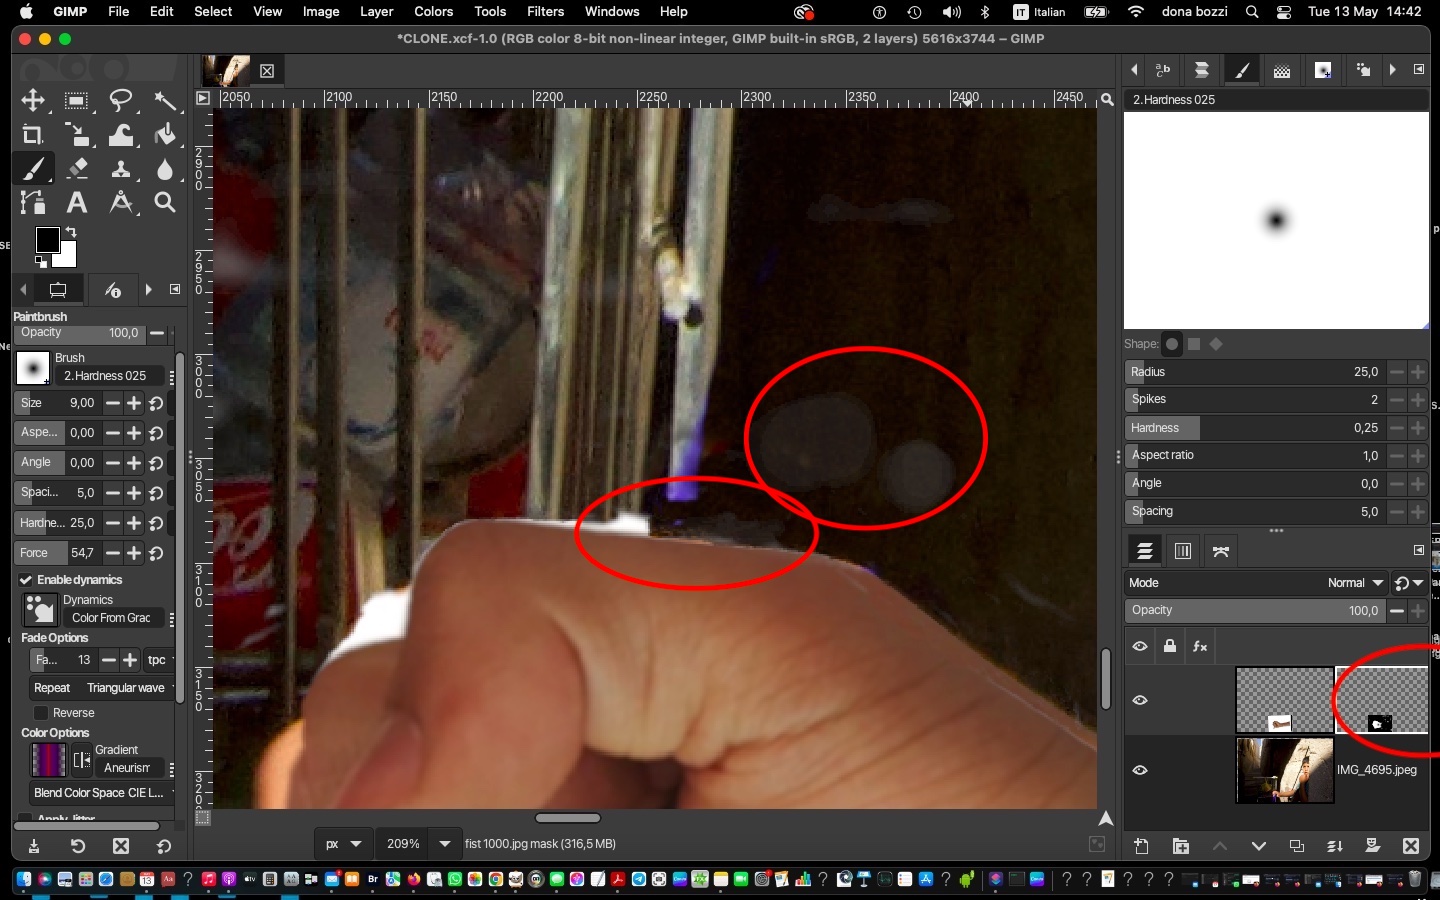1440x900 pixels.
Task: Close the image tab with the X button
Action: [267, 71]
